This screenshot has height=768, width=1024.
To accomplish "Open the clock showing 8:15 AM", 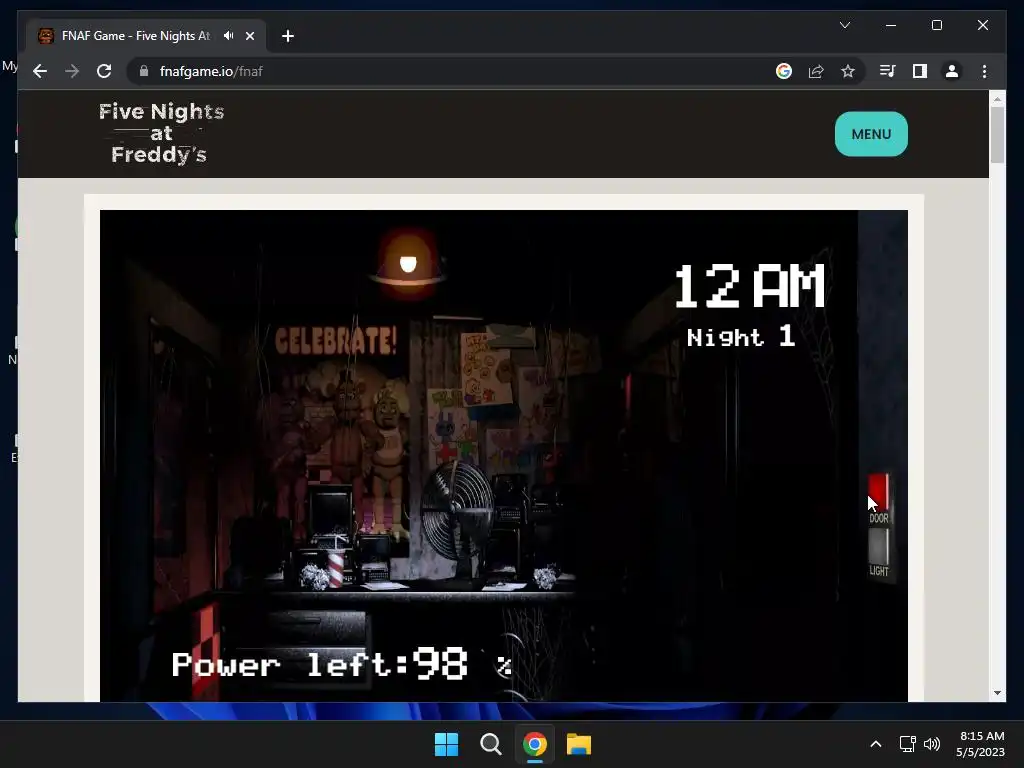I will click(981, 744).
